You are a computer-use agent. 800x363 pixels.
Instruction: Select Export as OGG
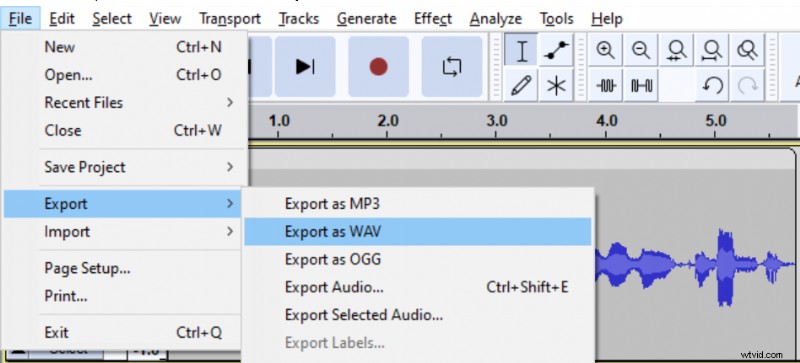click(418, 259)
